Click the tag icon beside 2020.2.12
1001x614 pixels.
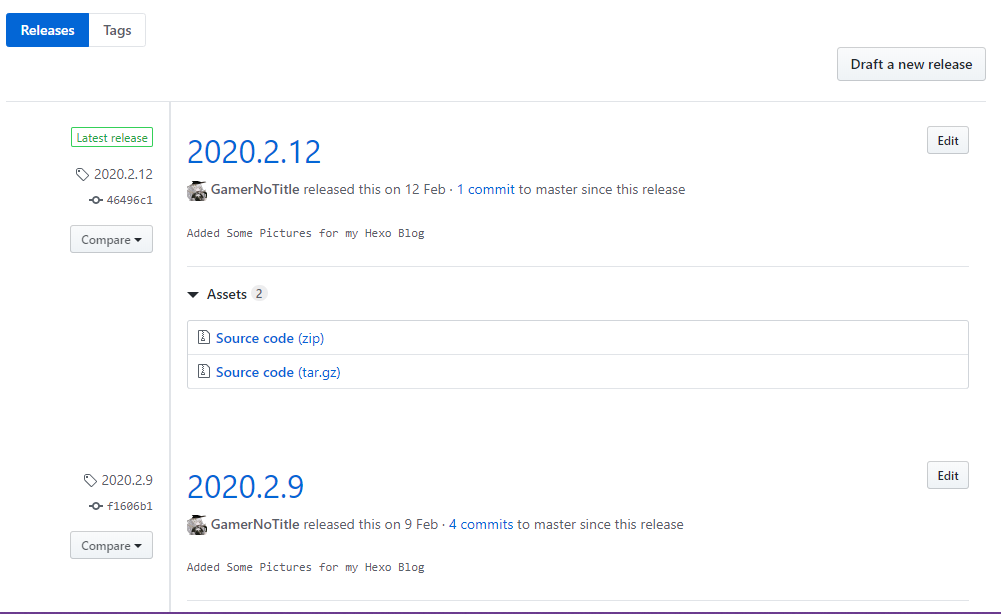[x=82, y=173]
